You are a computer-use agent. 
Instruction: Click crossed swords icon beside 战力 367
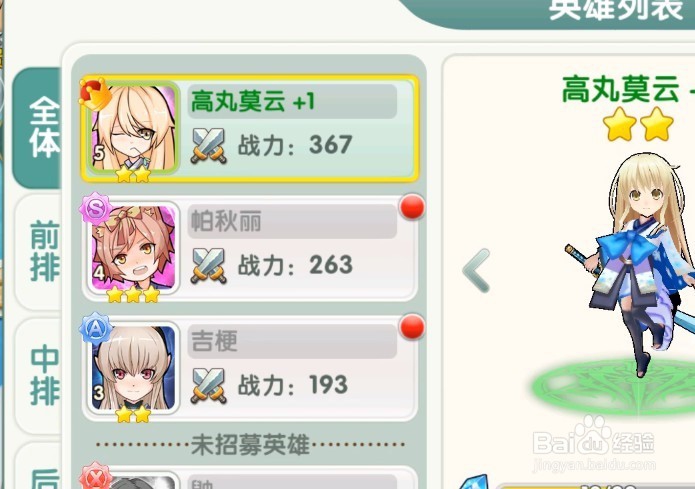tap(208, 145)
